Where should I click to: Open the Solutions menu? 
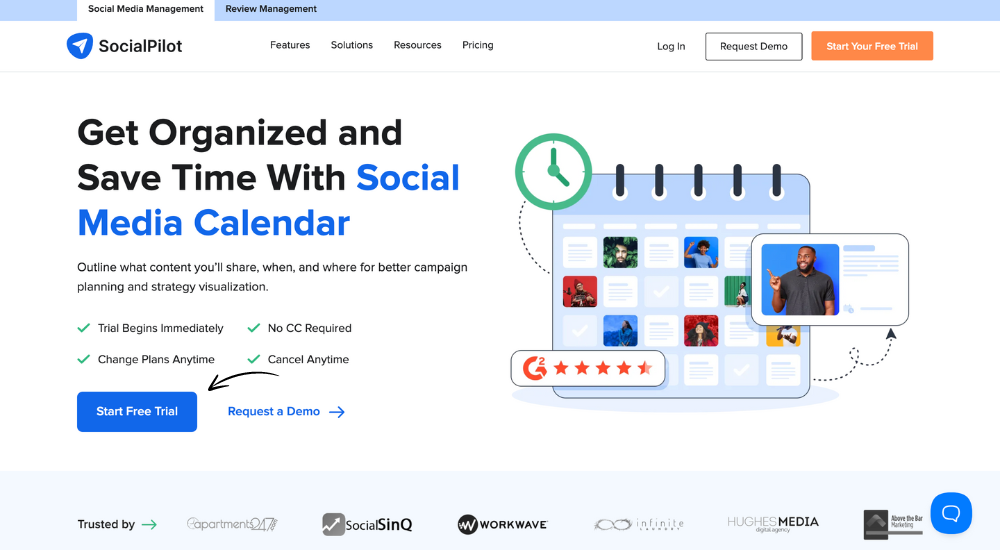pyautogui.click(x=351, y=45)
